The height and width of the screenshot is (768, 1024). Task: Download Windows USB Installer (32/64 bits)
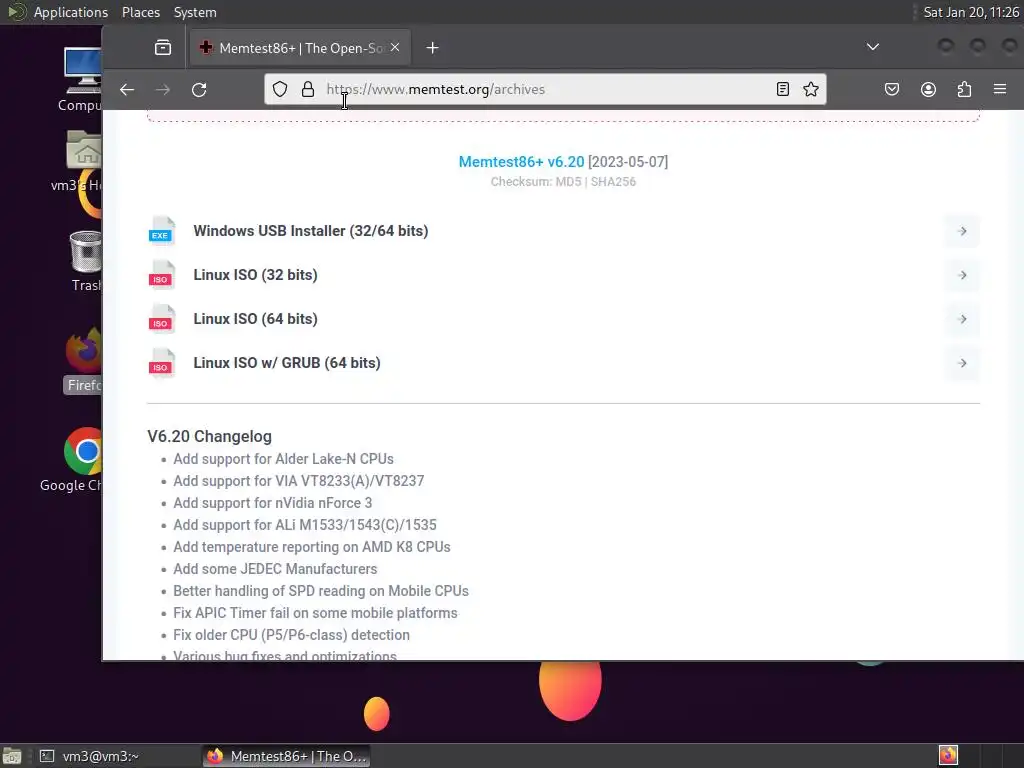[x=311, y=231]
